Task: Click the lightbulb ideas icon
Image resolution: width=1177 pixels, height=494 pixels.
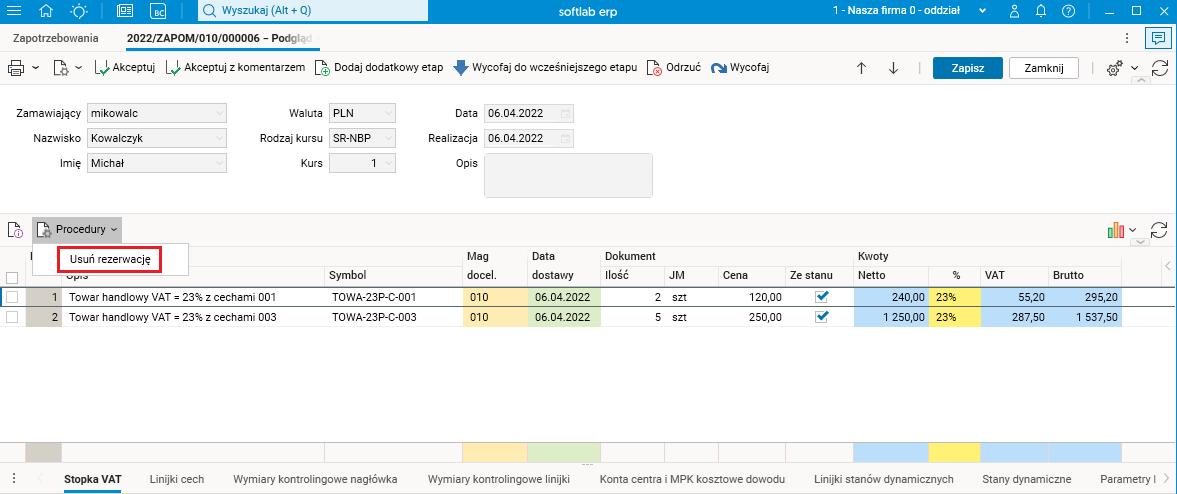Action: coord(79,11)
